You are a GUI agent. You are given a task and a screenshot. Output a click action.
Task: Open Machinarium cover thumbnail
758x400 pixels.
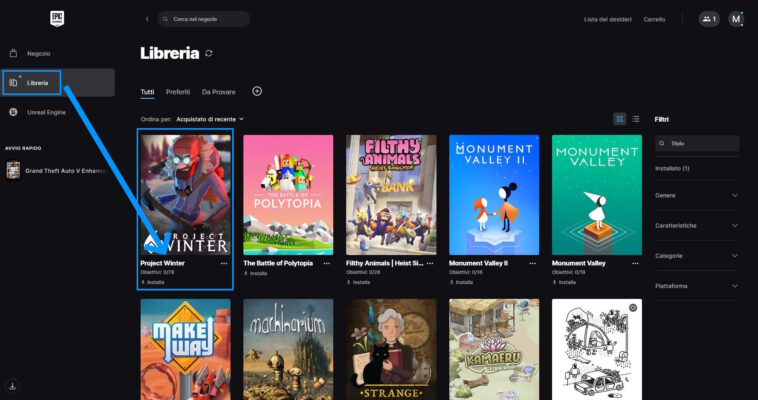point(288,349)
